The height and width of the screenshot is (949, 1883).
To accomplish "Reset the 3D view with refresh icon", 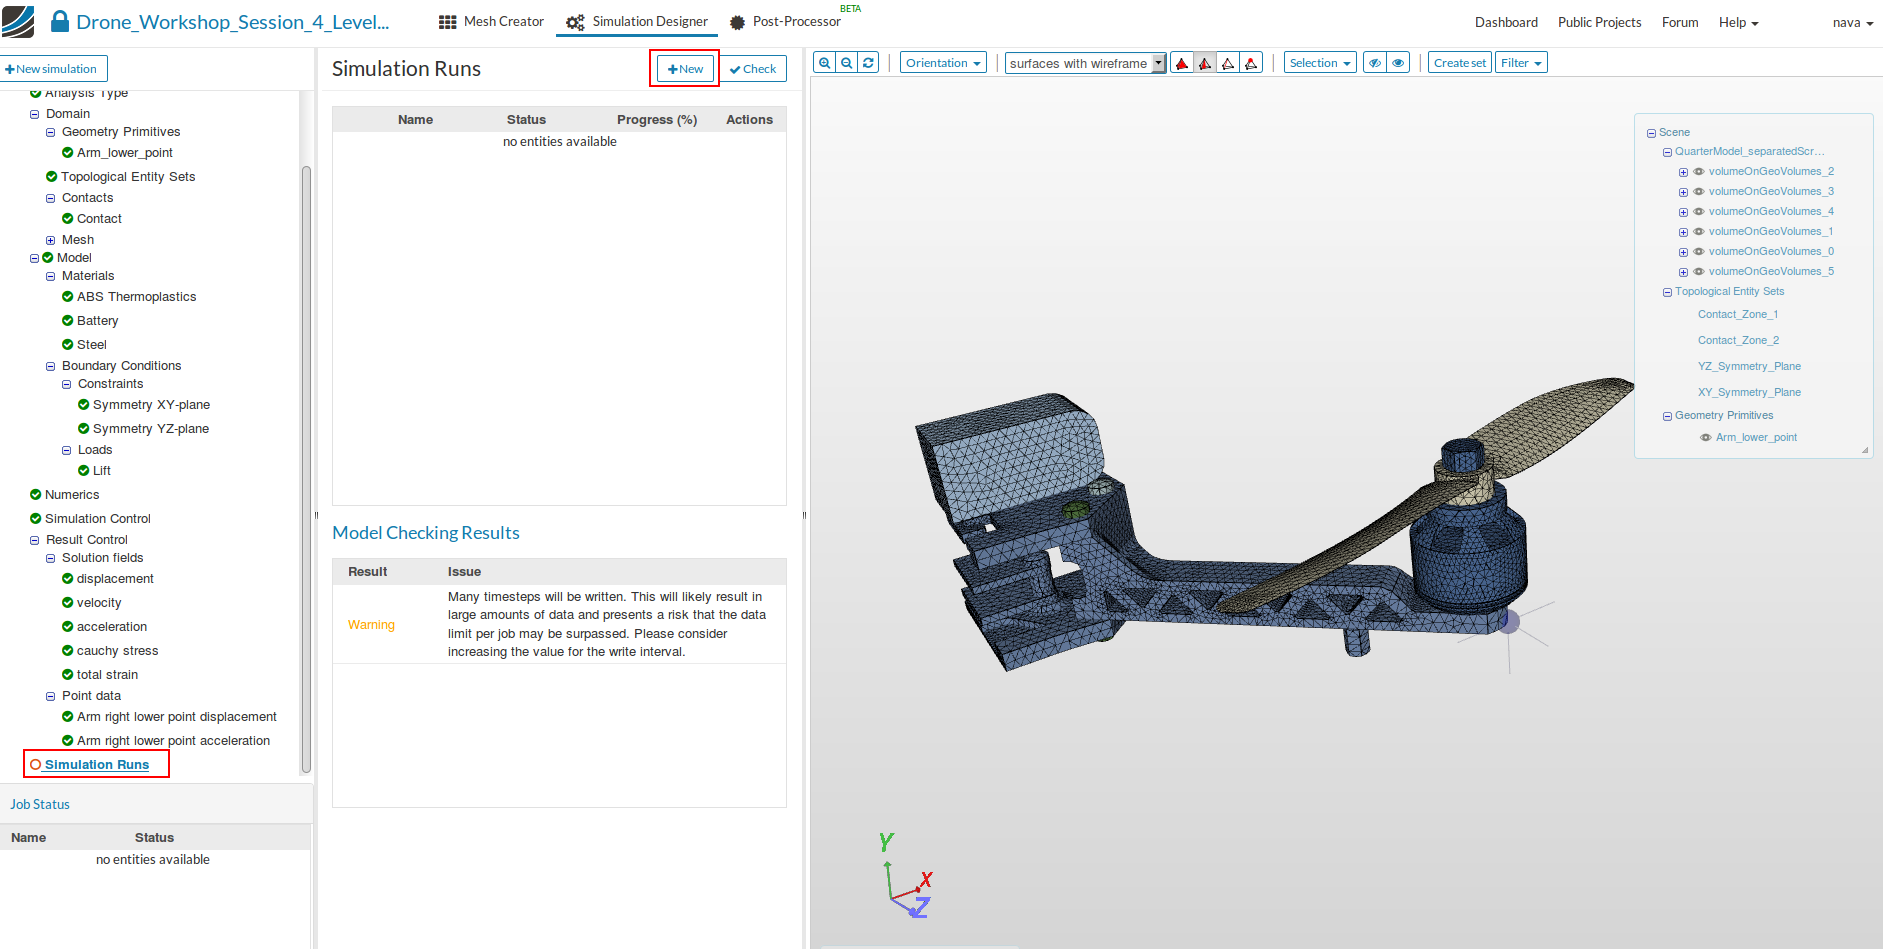I will point(869,63).
